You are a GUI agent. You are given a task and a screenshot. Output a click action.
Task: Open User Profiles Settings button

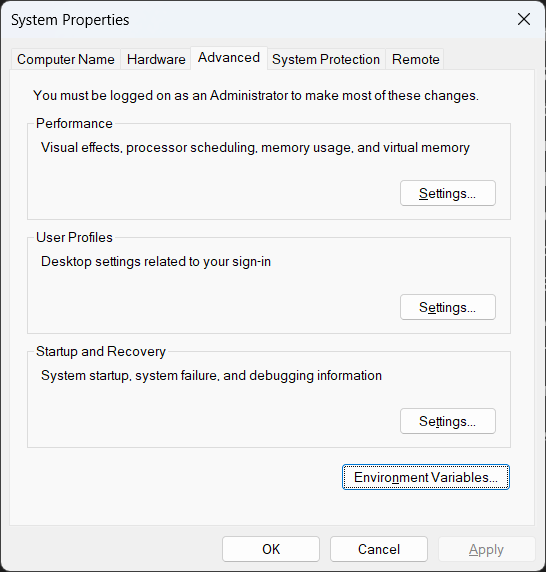pyautogui.click(x=448, y=307)
